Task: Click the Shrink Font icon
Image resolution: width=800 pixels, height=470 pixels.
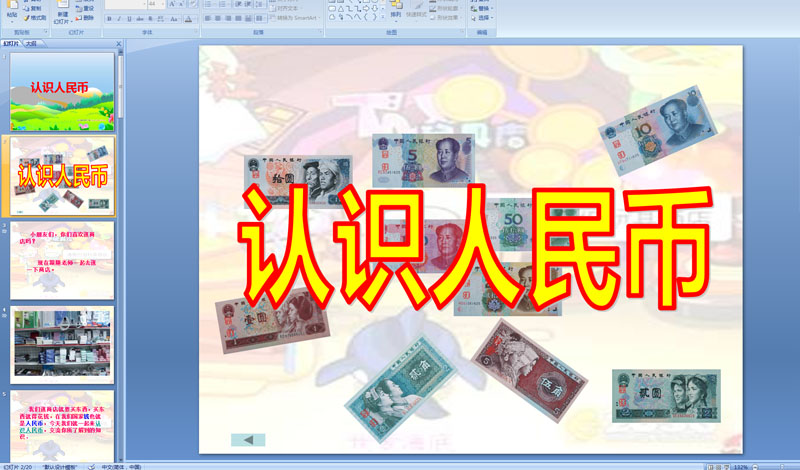Action: pos(182,4)
